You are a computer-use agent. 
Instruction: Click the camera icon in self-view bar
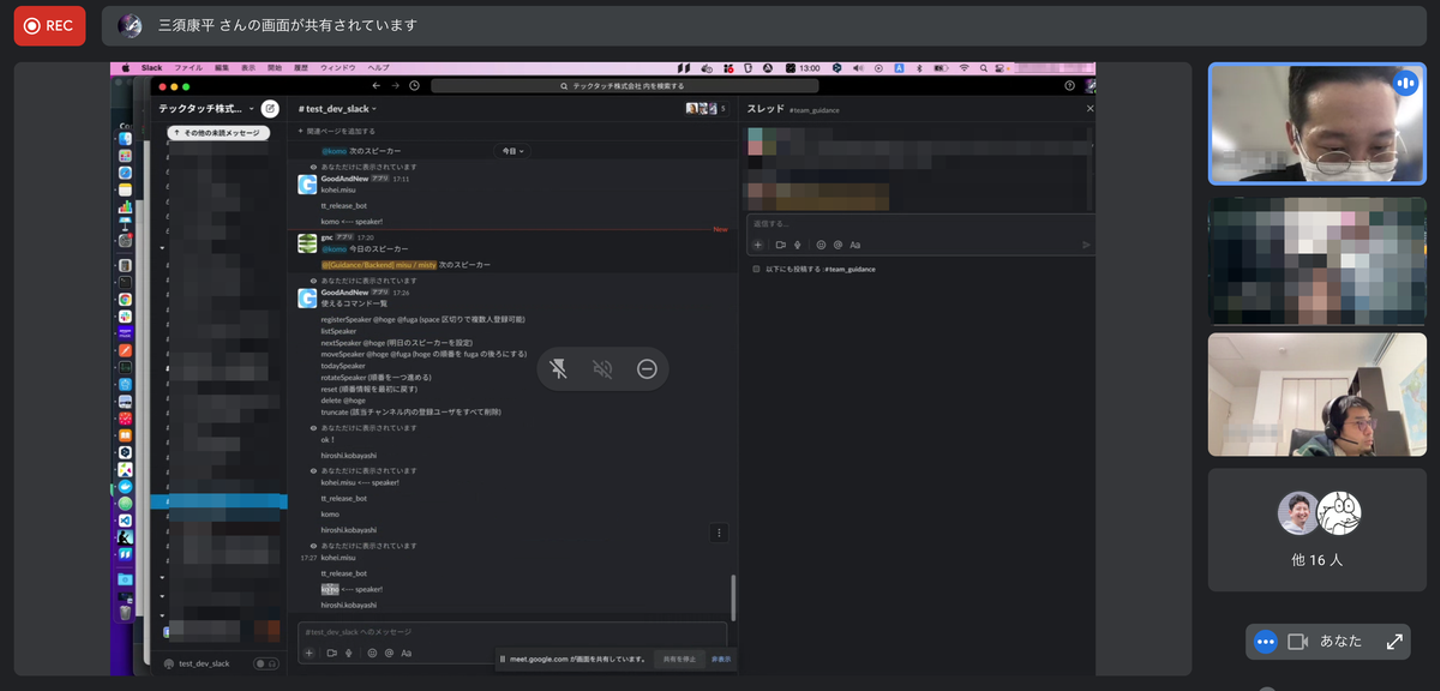point(1298,642)
